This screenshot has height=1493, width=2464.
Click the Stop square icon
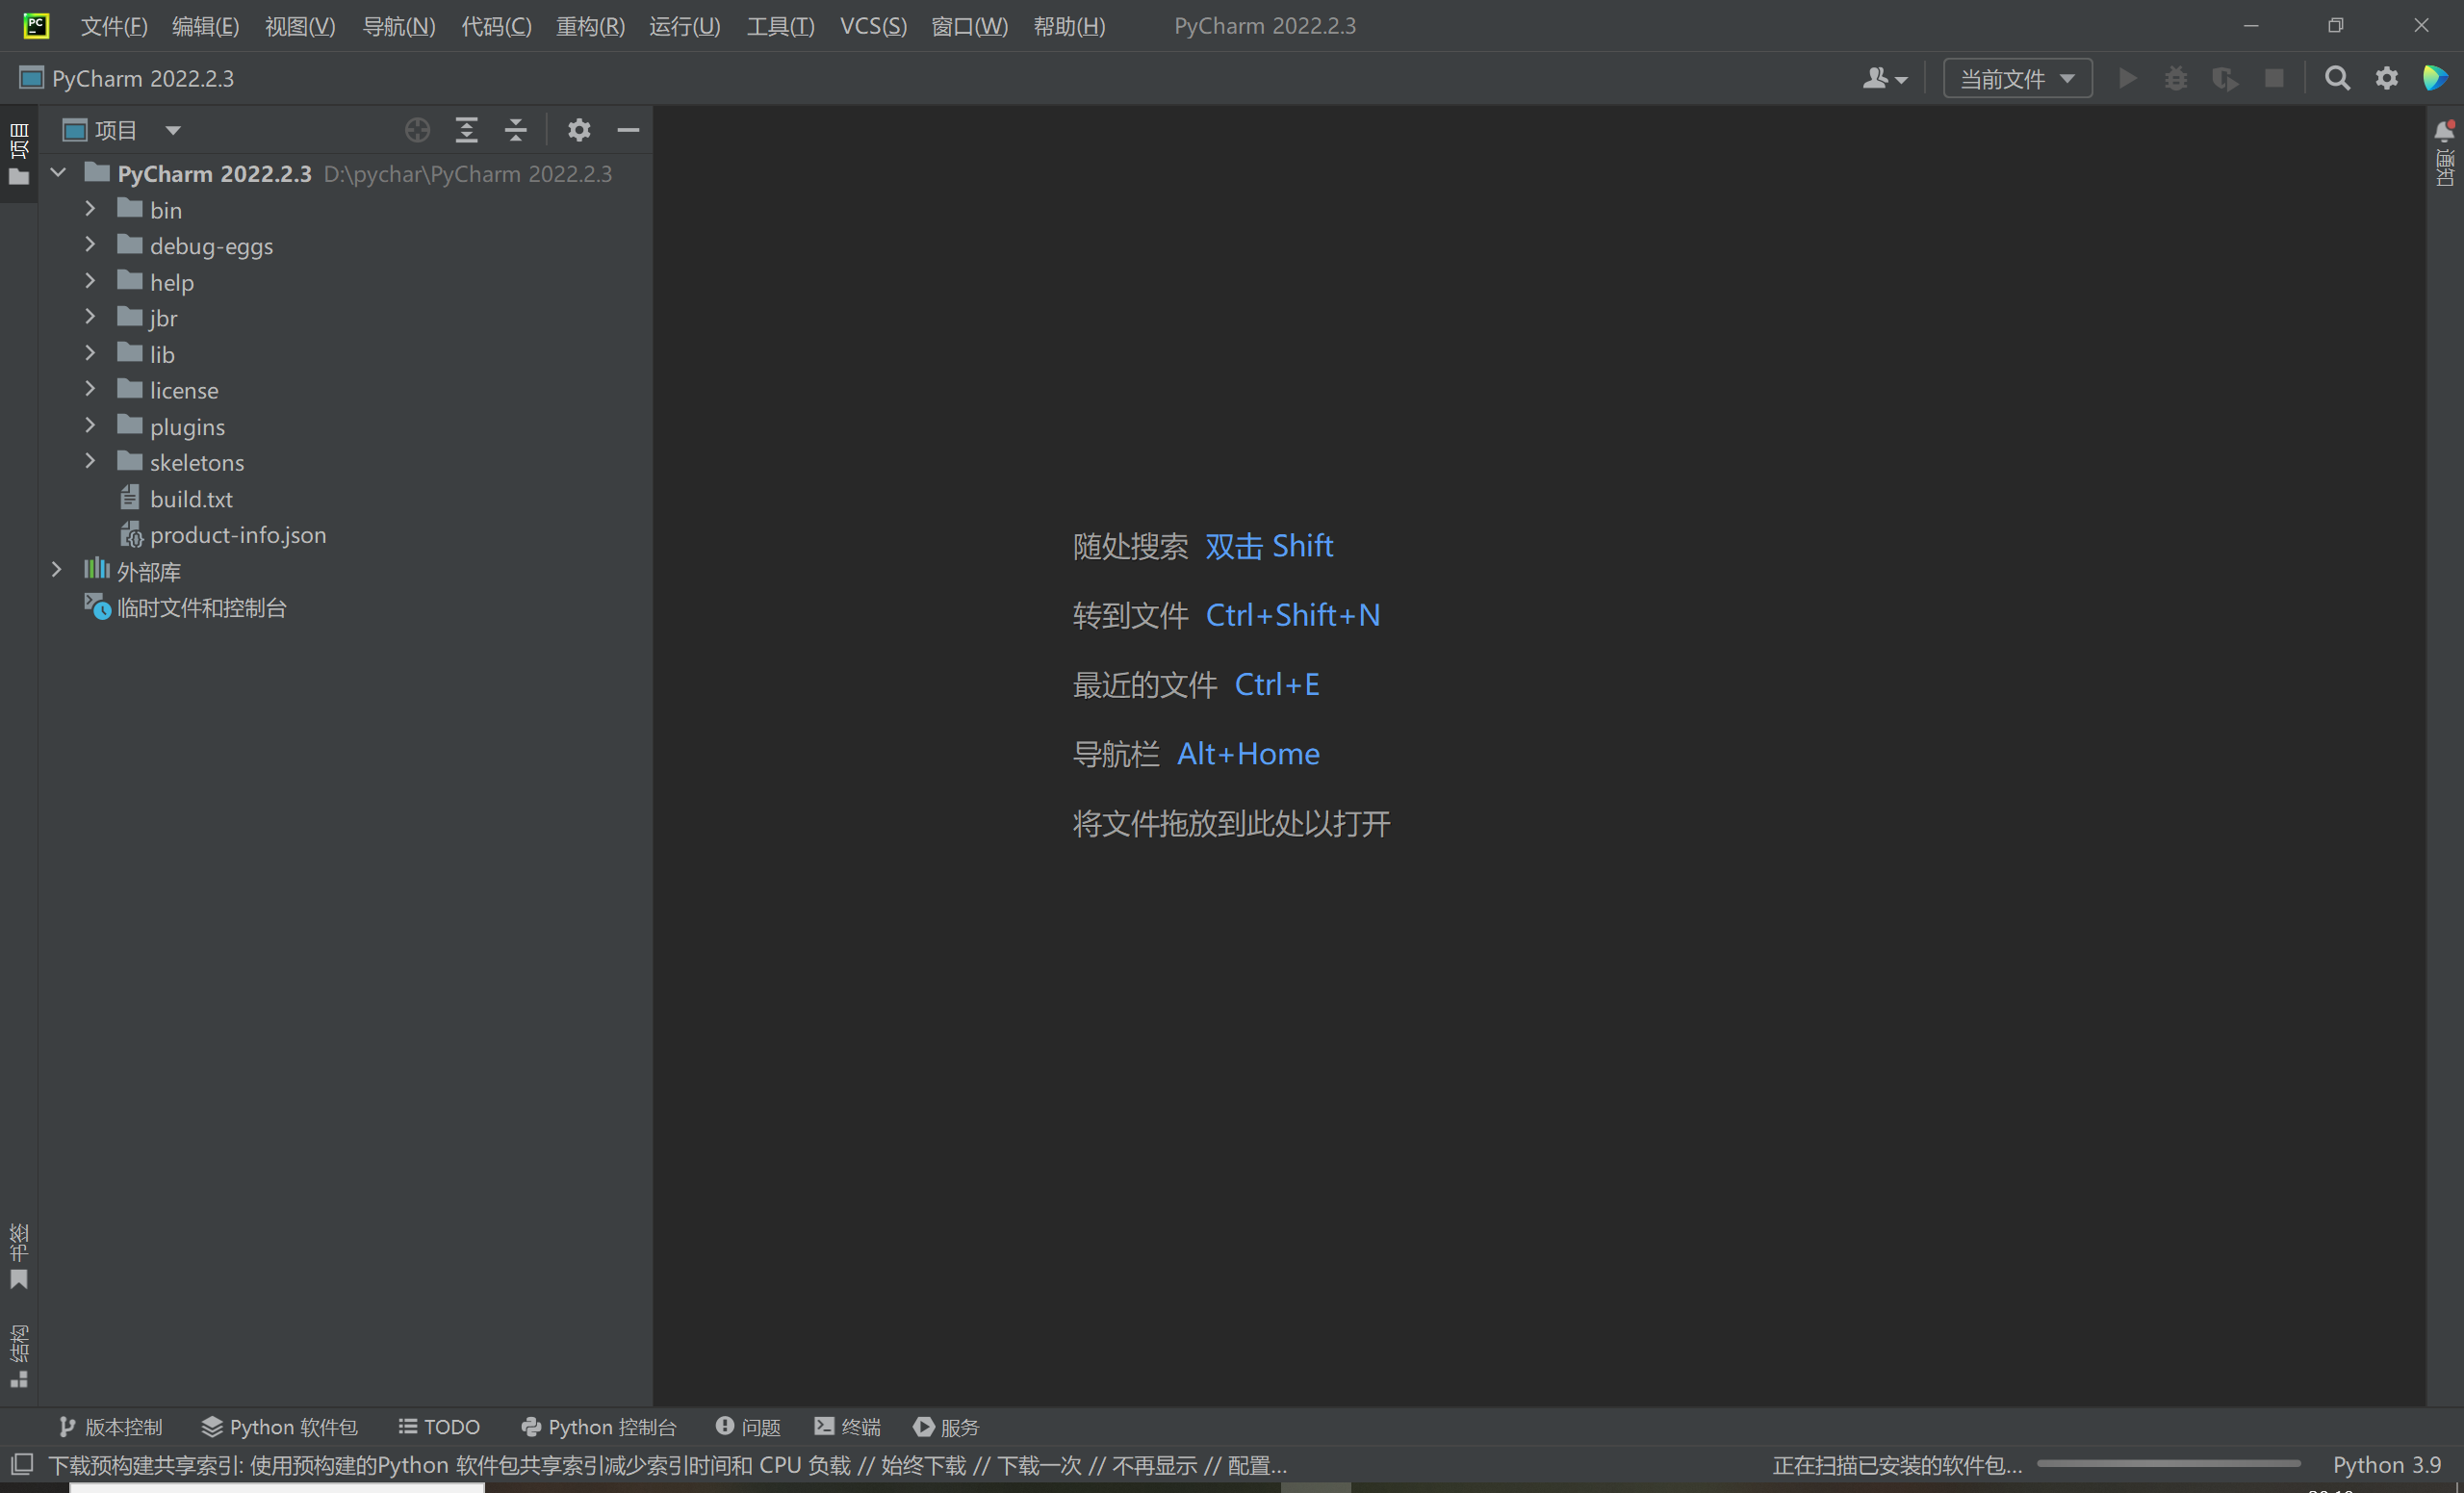pyautogui.click(x=2274, y=78)
